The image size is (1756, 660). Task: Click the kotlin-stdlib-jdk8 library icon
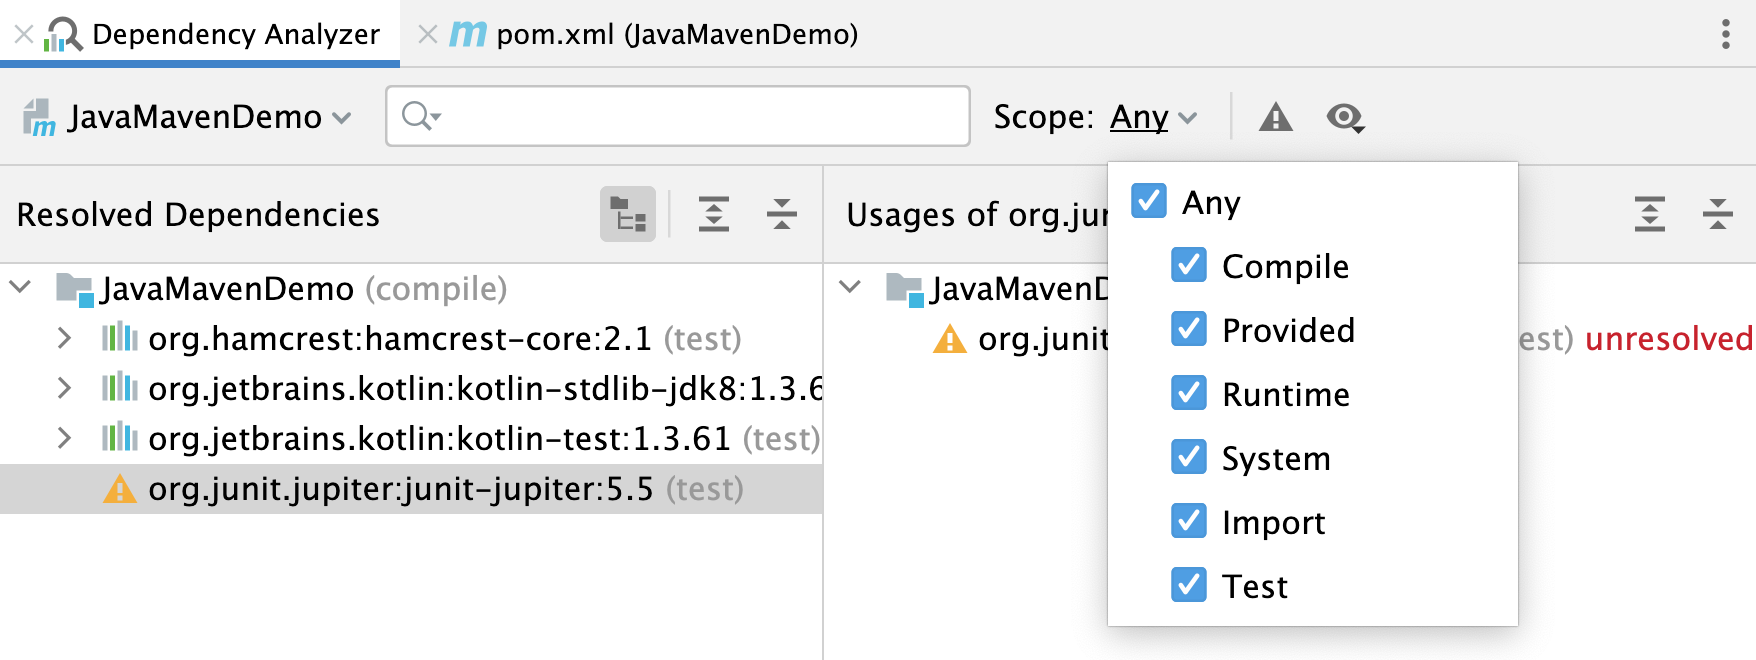(120, 388)
